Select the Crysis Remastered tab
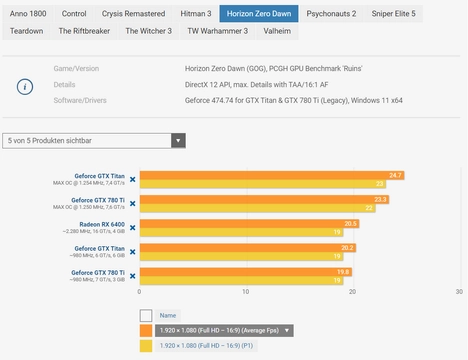The width and height of the screenshot is (468, 360). [x=133, y=14]
